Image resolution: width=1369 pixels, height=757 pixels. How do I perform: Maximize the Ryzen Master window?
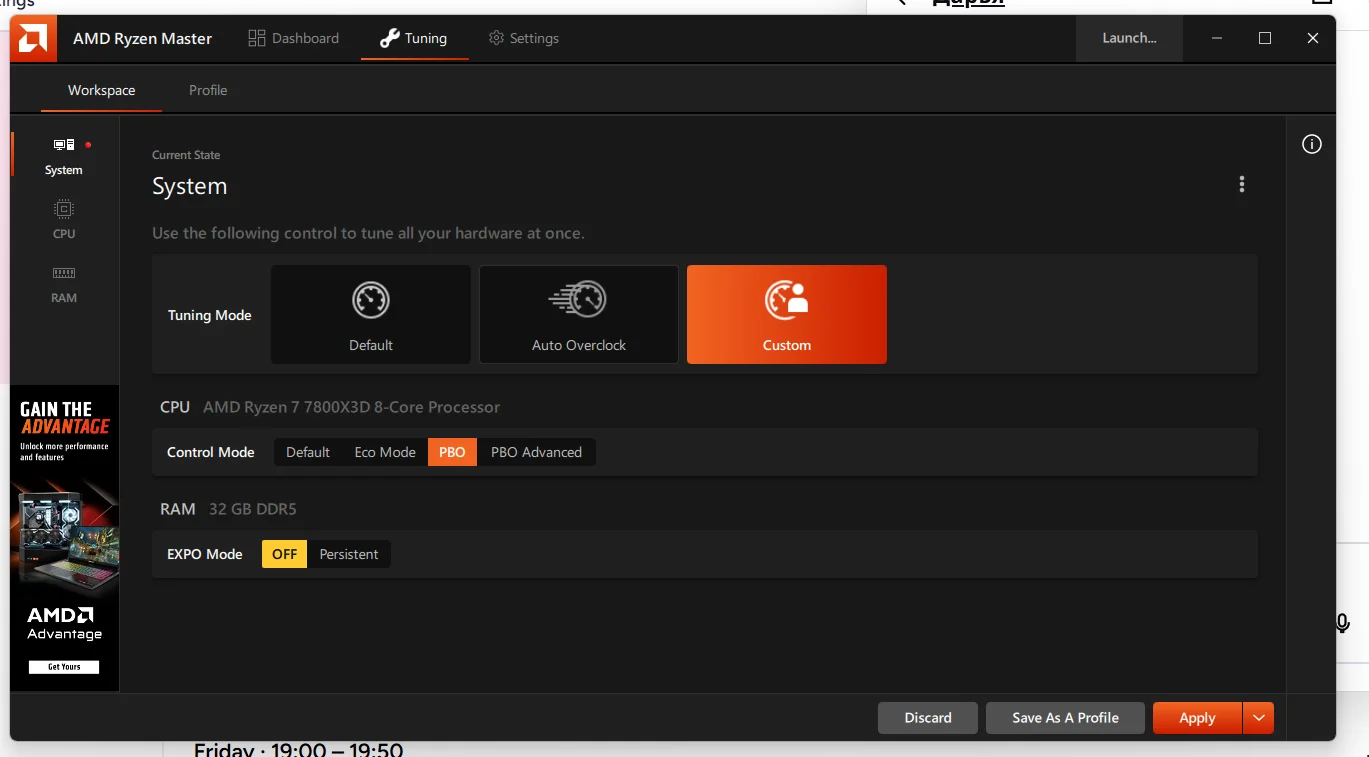coord(1265,38)
